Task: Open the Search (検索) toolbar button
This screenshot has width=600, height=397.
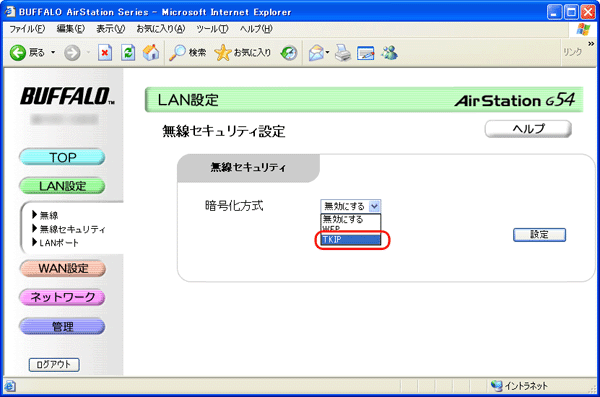Action: (188, 53)
